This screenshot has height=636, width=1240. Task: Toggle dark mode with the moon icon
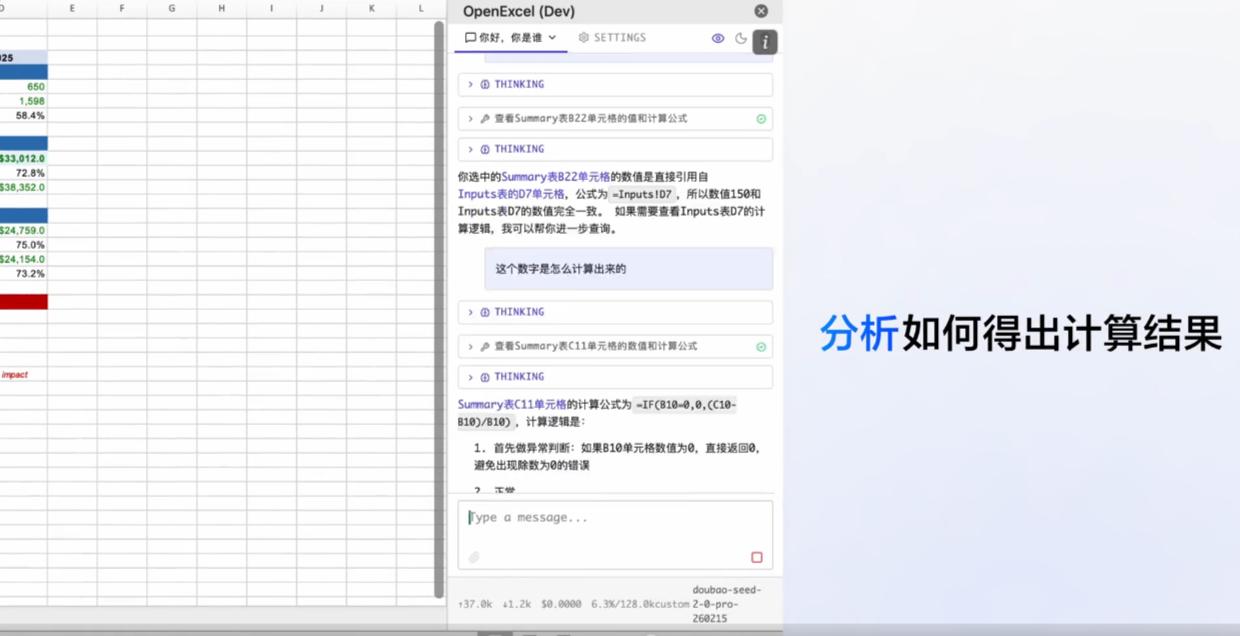pos(741,38)
